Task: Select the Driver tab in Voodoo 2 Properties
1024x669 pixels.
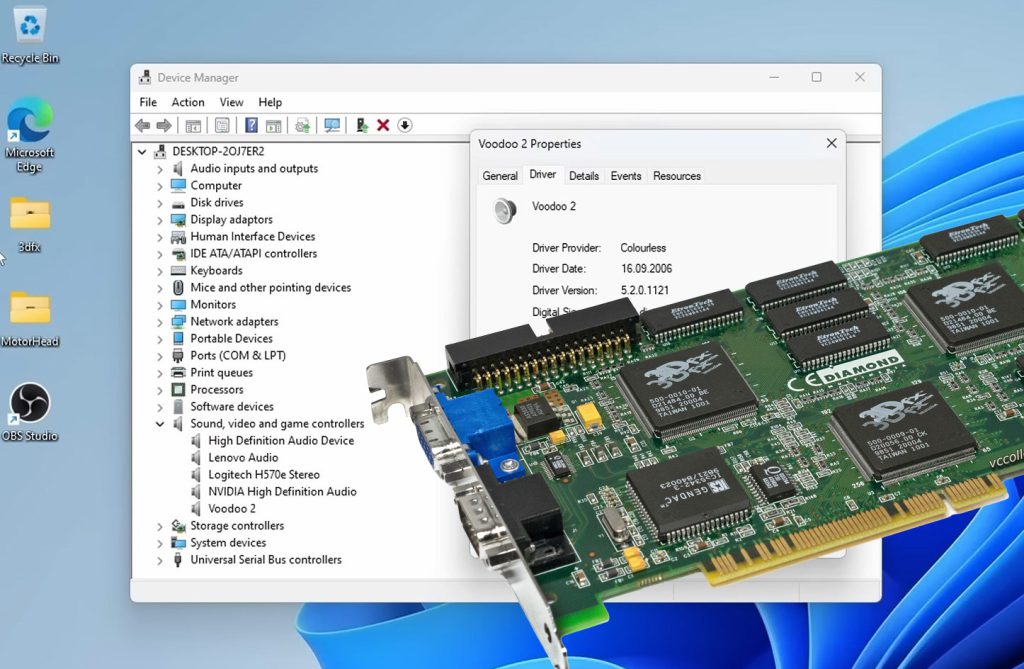Action: pyautogui.click(x=542, y=175)
